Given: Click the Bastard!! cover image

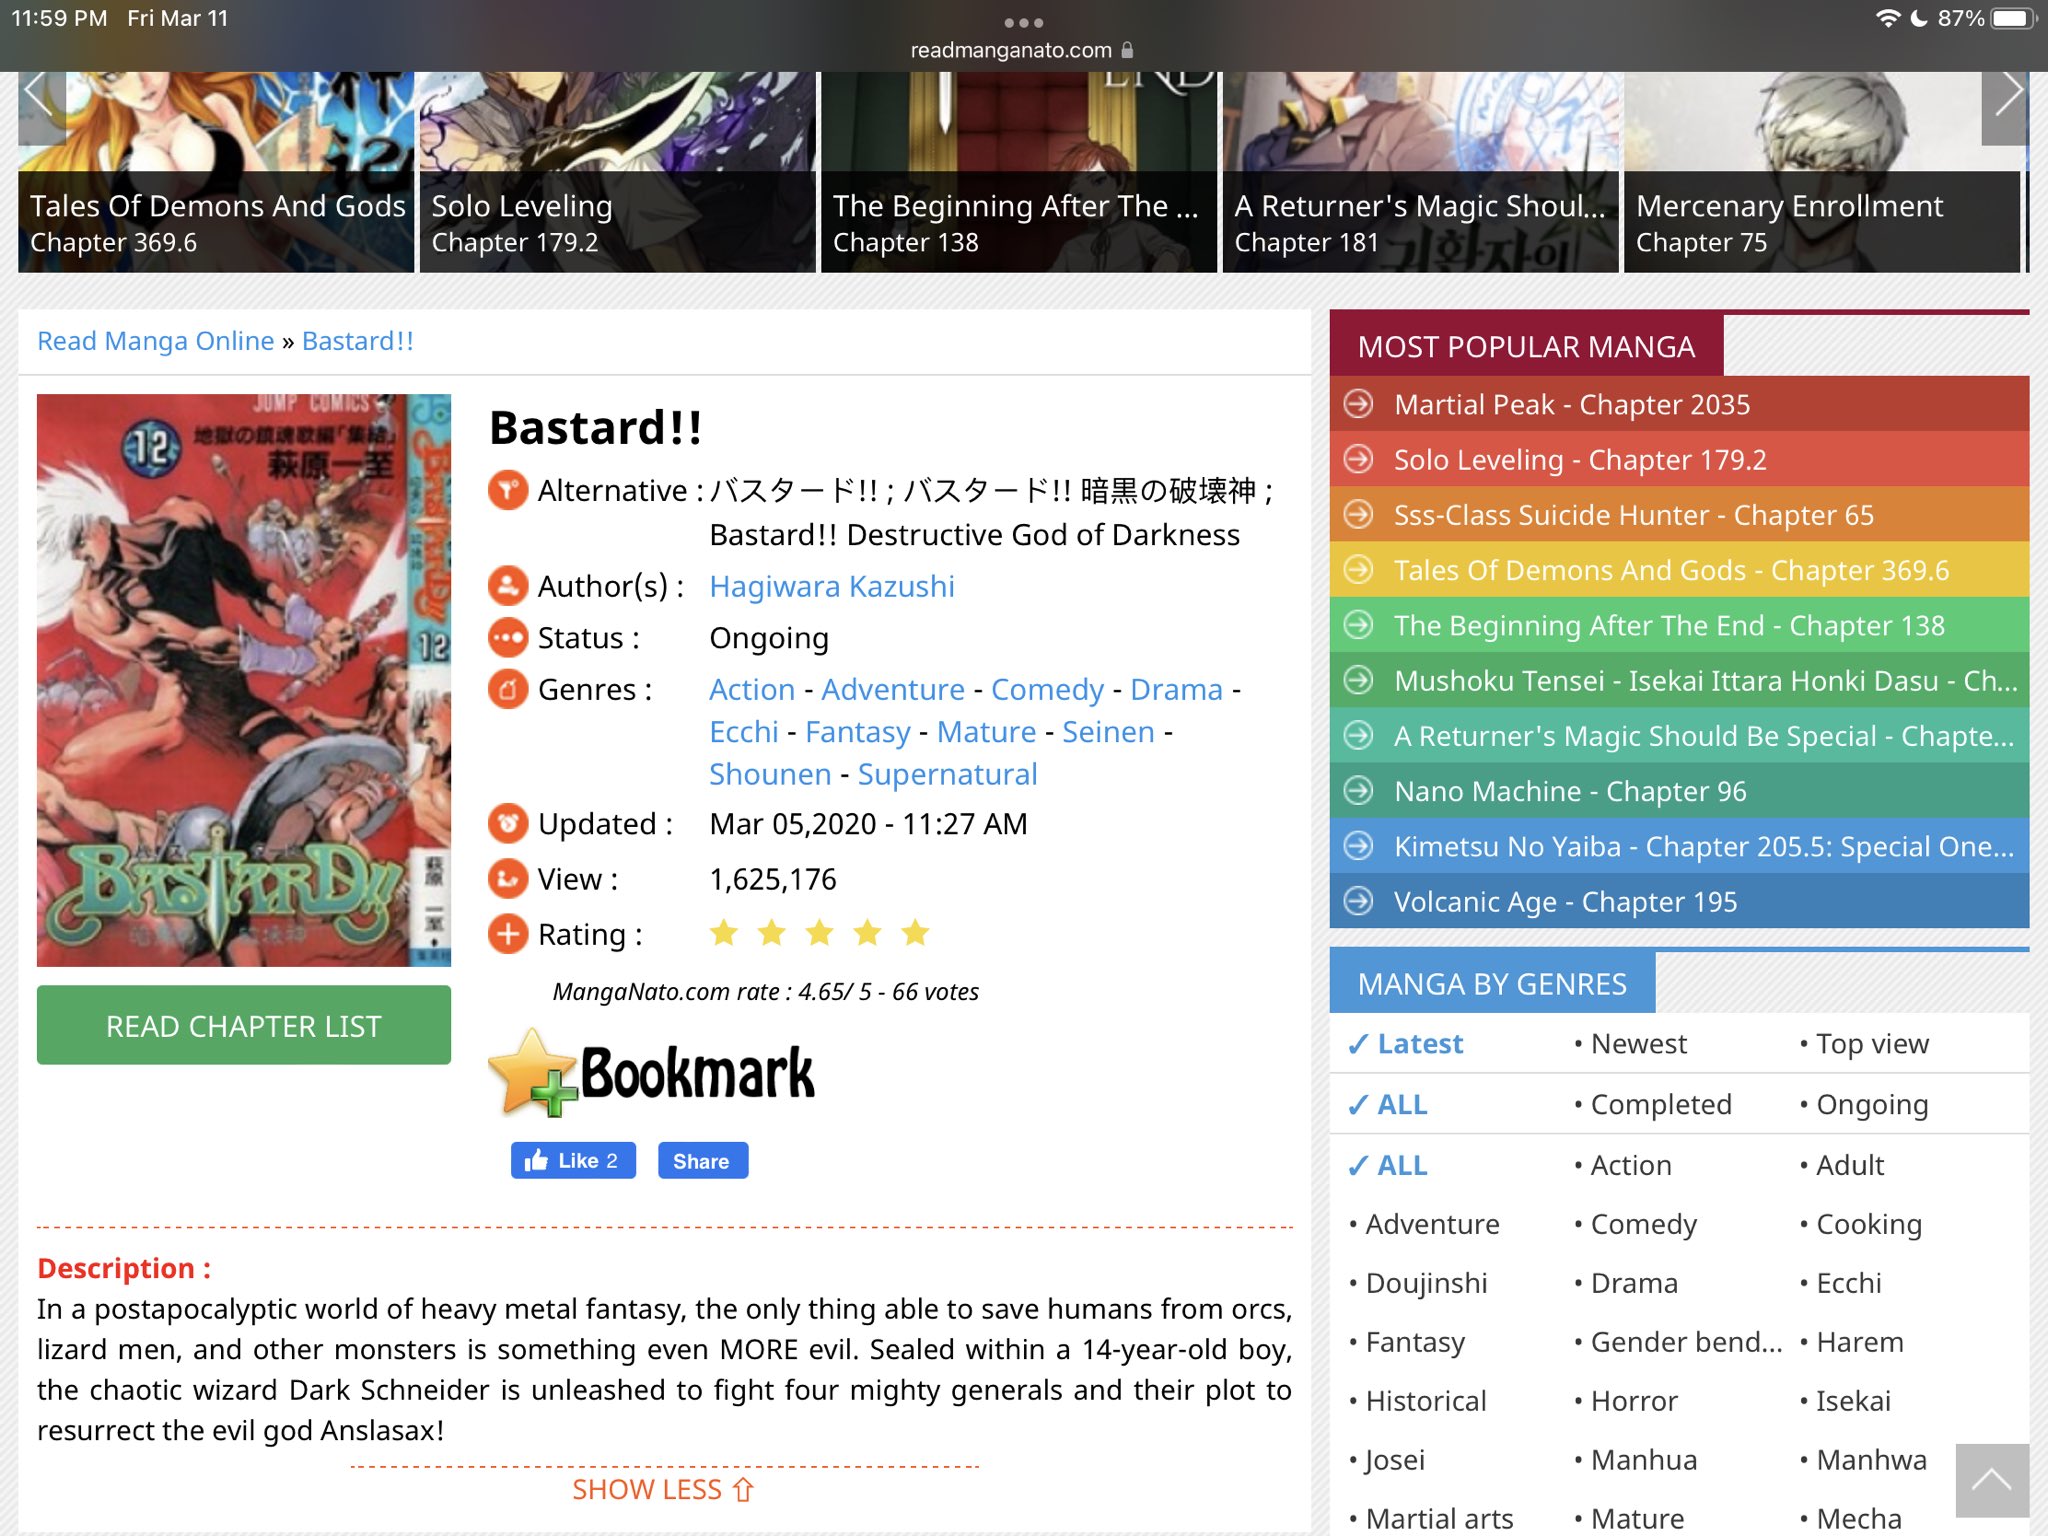Looking at the screenshot, I should tap(244, 680).
